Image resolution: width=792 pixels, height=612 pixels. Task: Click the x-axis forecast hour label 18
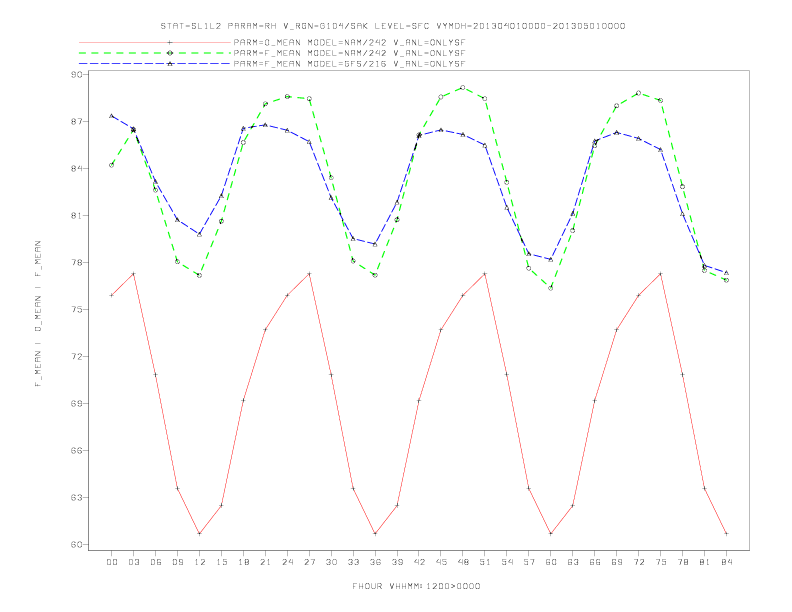pyautogui.click(x=243, y=562)
